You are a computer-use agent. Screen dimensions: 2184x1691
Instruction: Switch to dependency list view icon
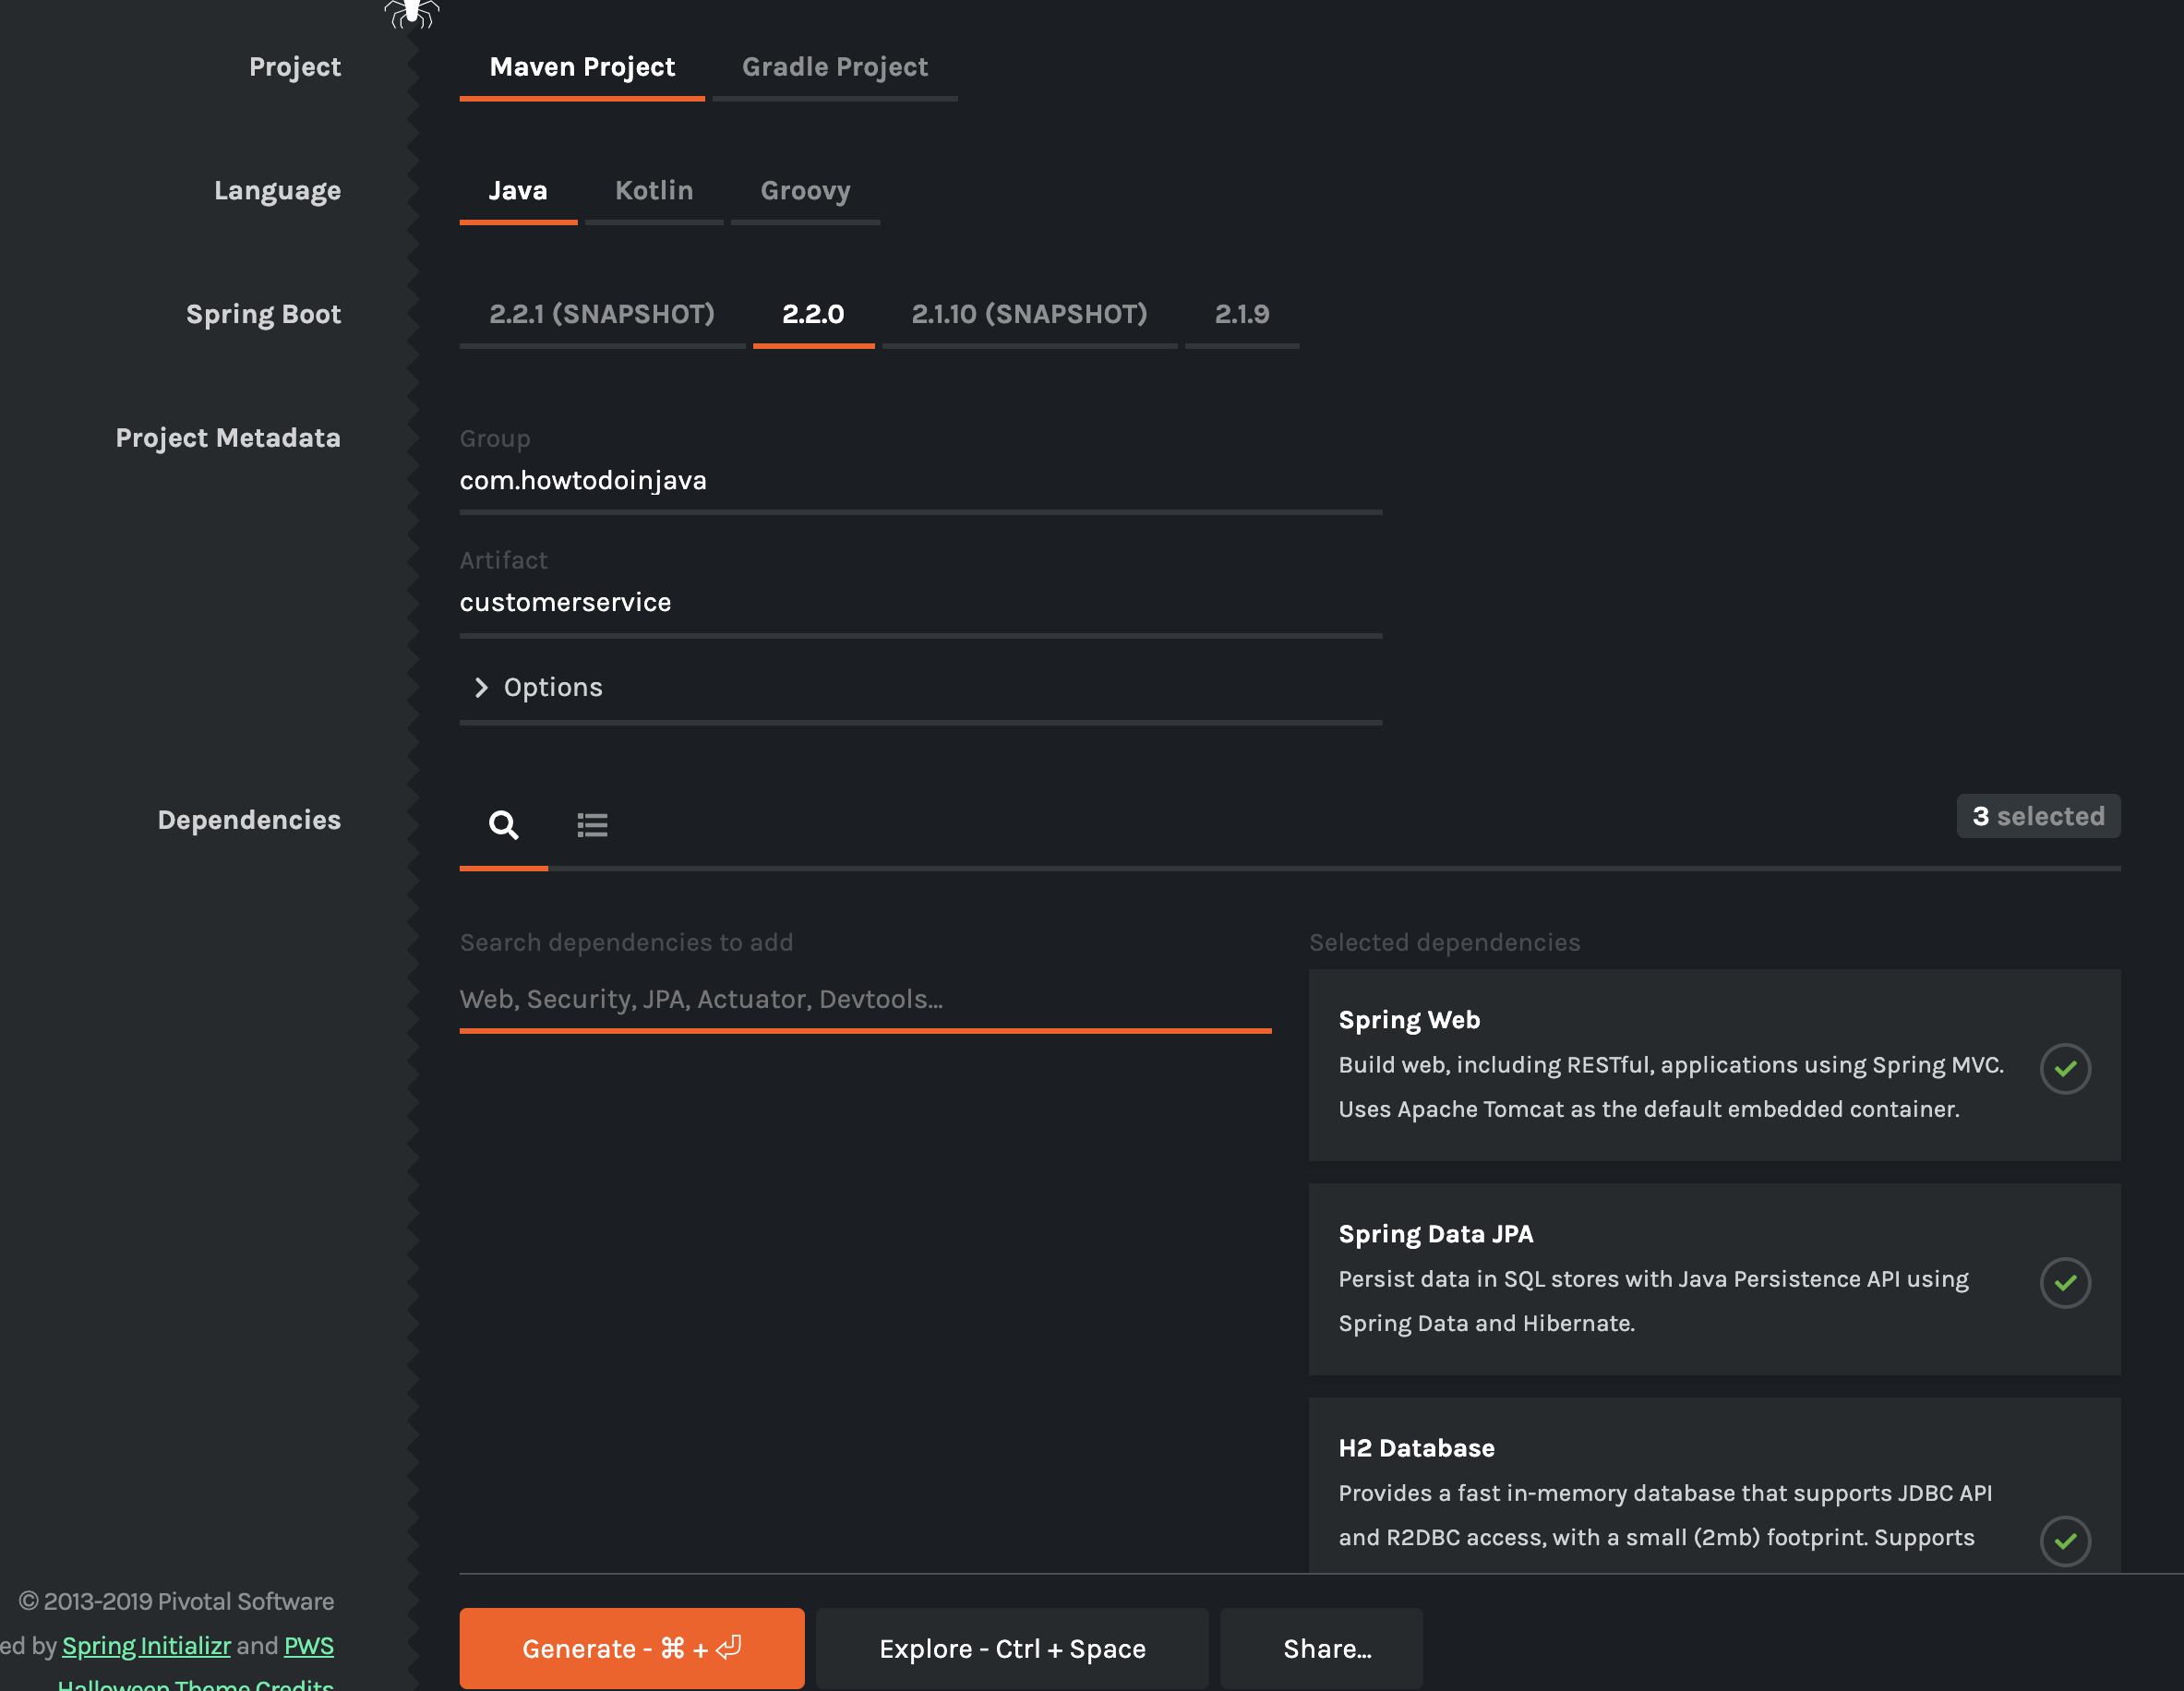click(592, 824)
